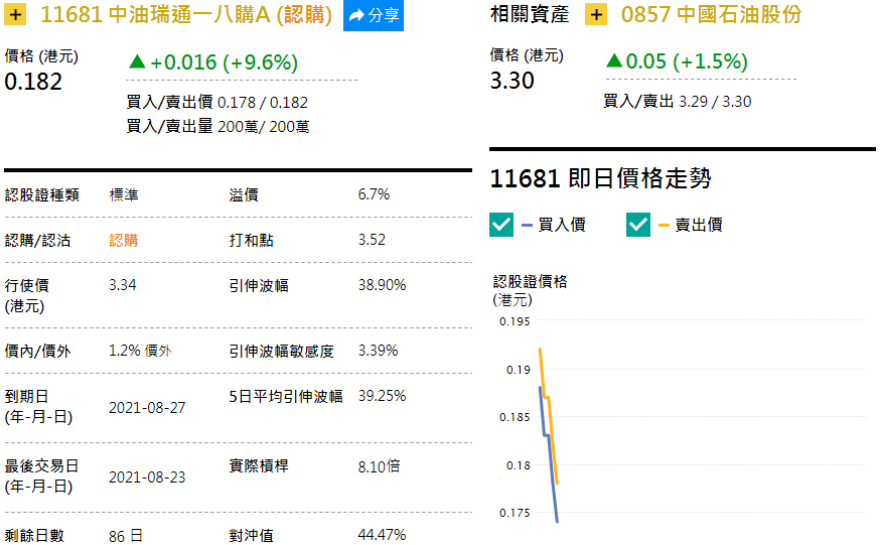Click the 分享 share button

pyautogui.click(x=373, y=15)
